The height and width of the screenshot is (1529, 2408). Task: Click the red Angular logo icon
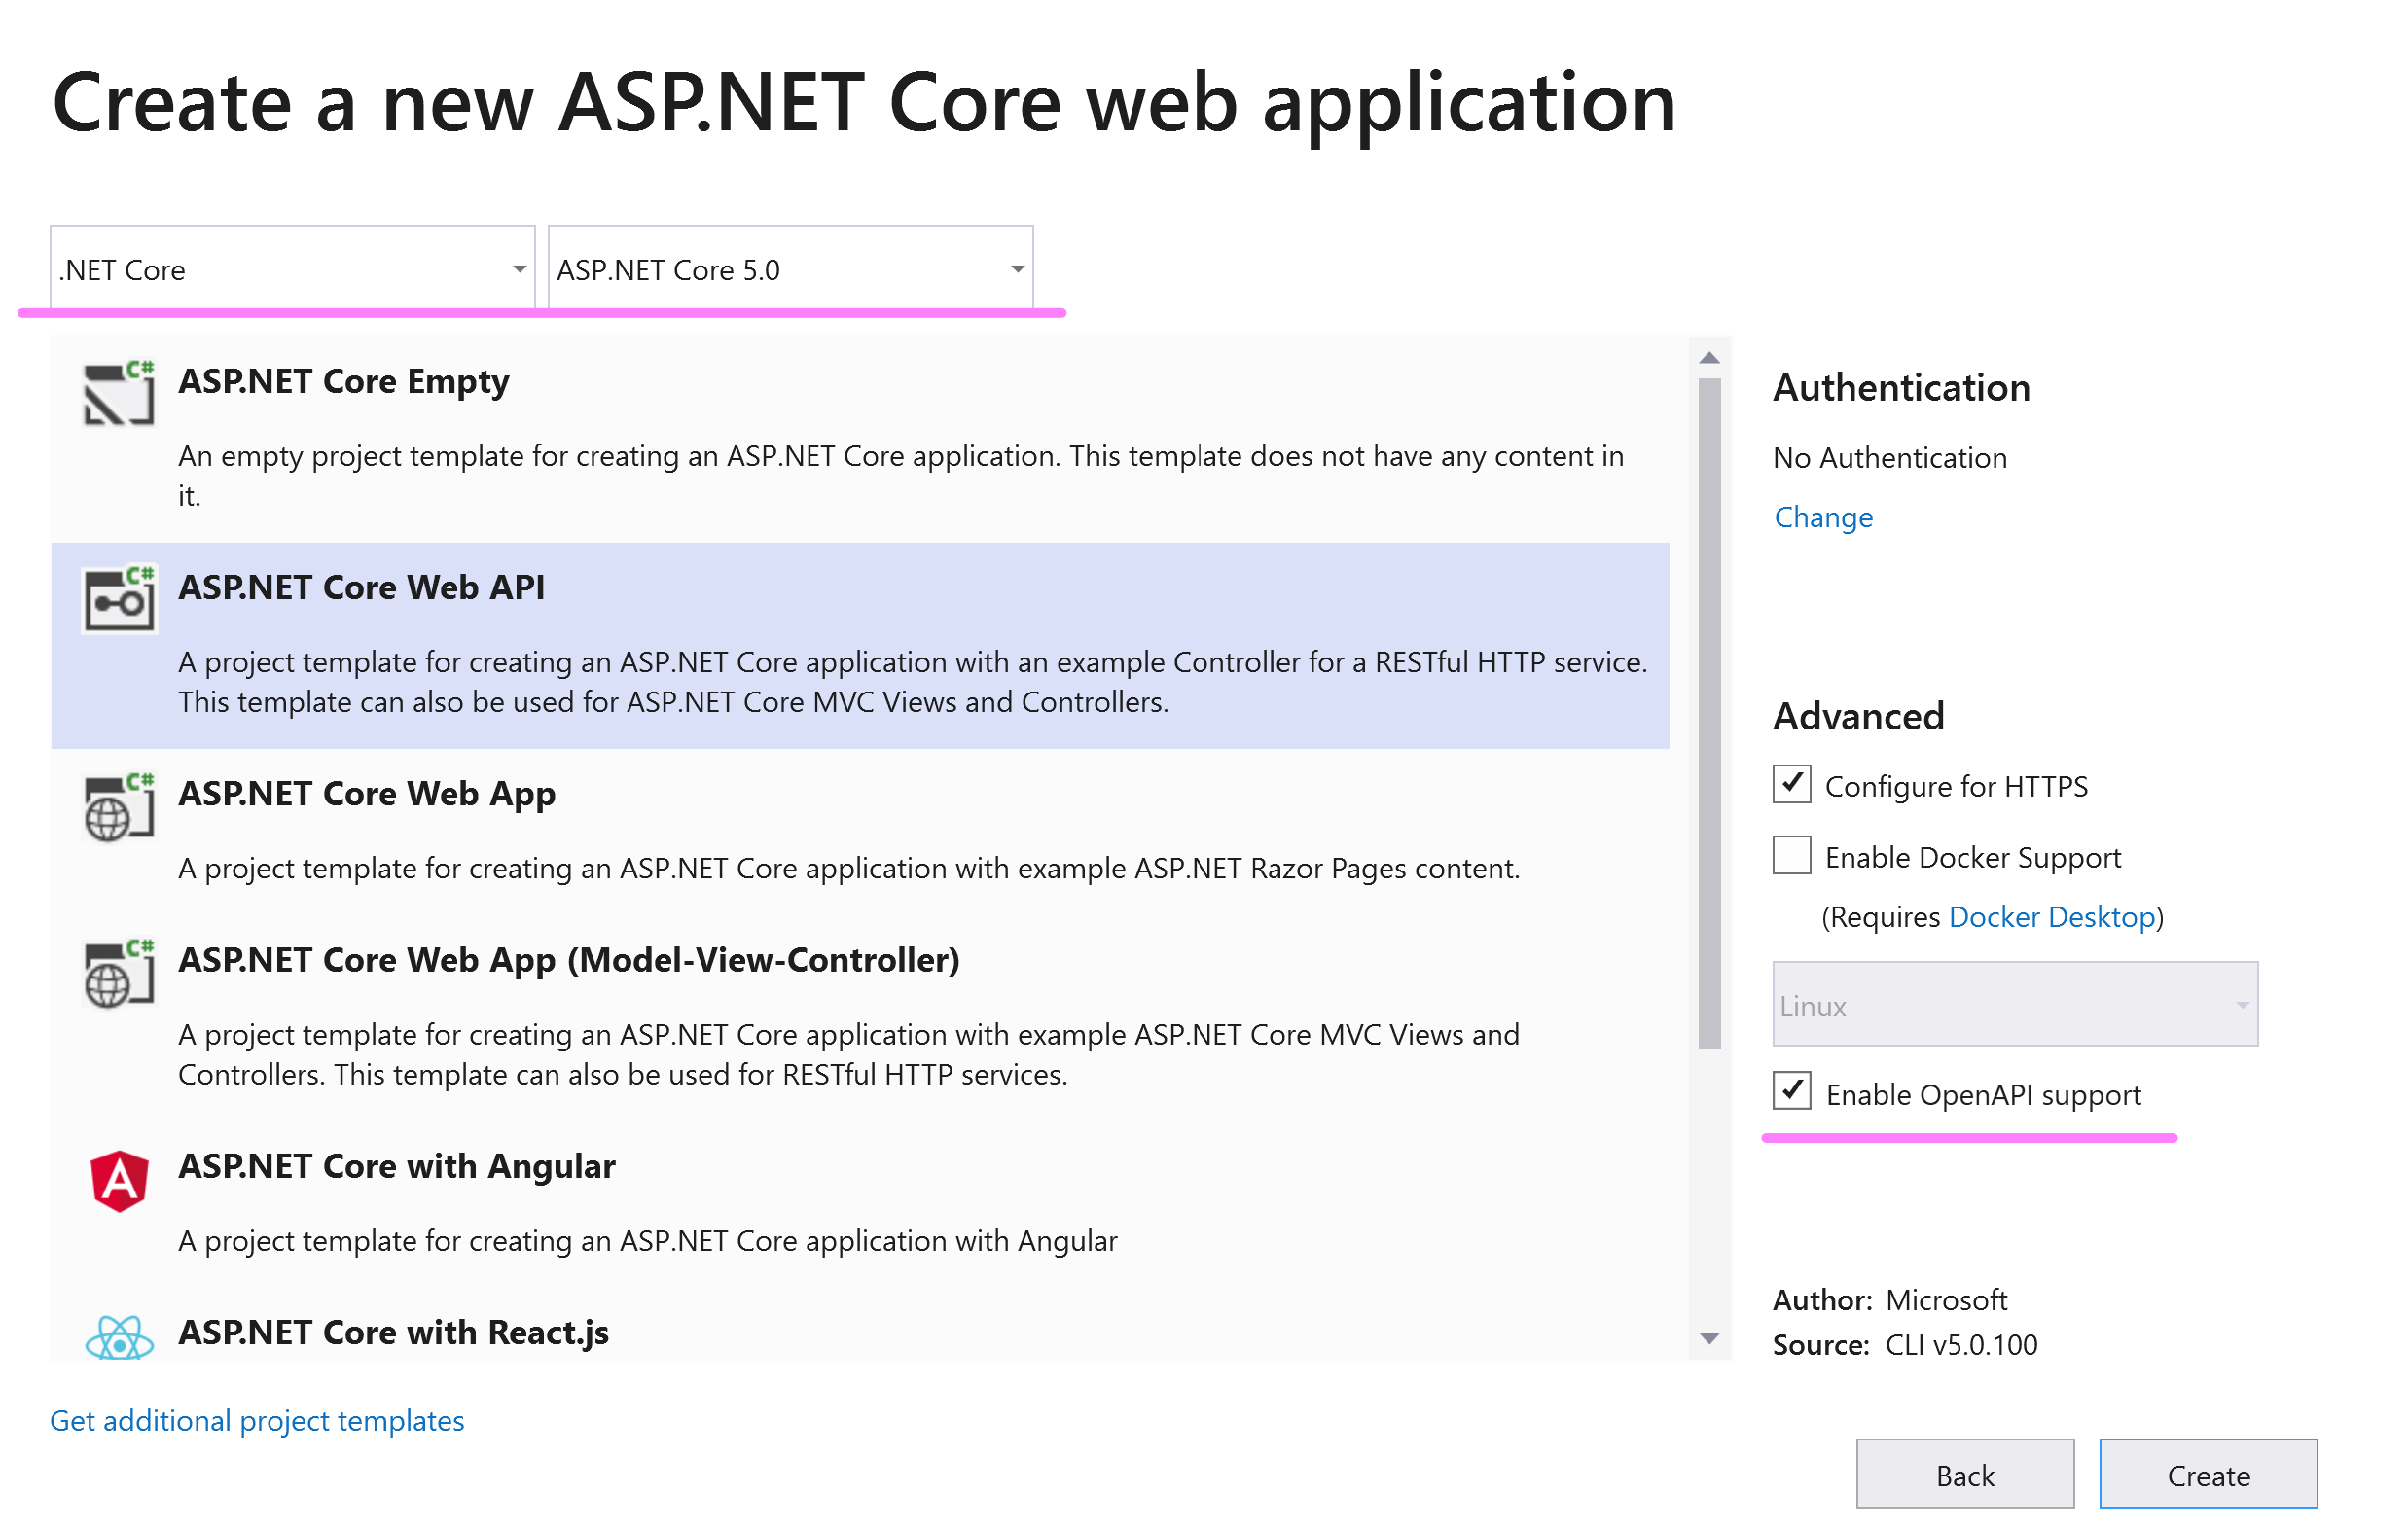(x=119, y=1180)
